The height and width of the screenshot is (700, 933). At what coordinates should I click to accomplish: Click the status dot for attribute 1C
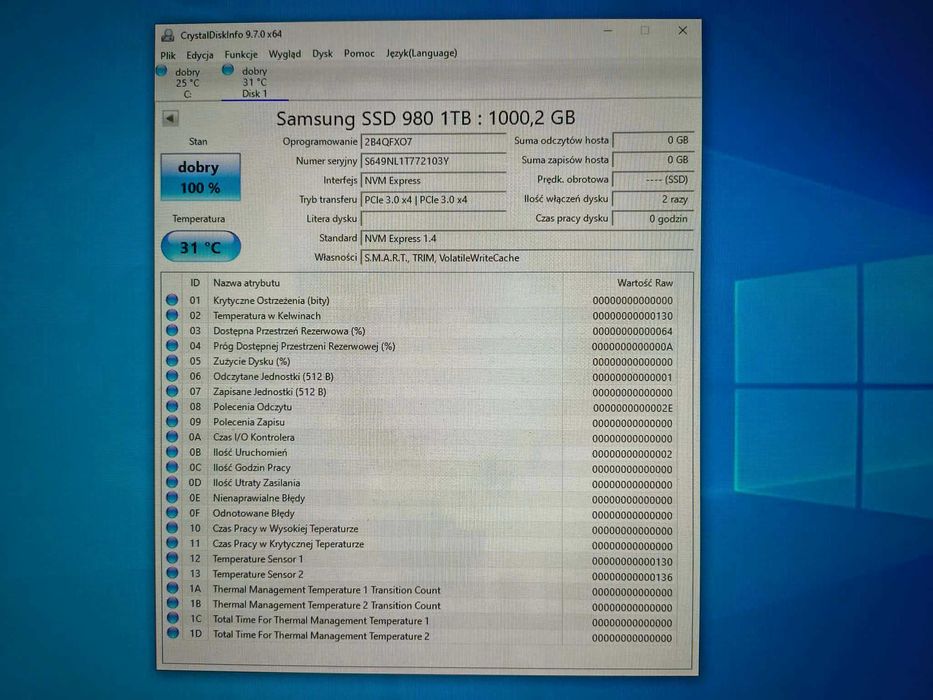click(x=172, y=618)
